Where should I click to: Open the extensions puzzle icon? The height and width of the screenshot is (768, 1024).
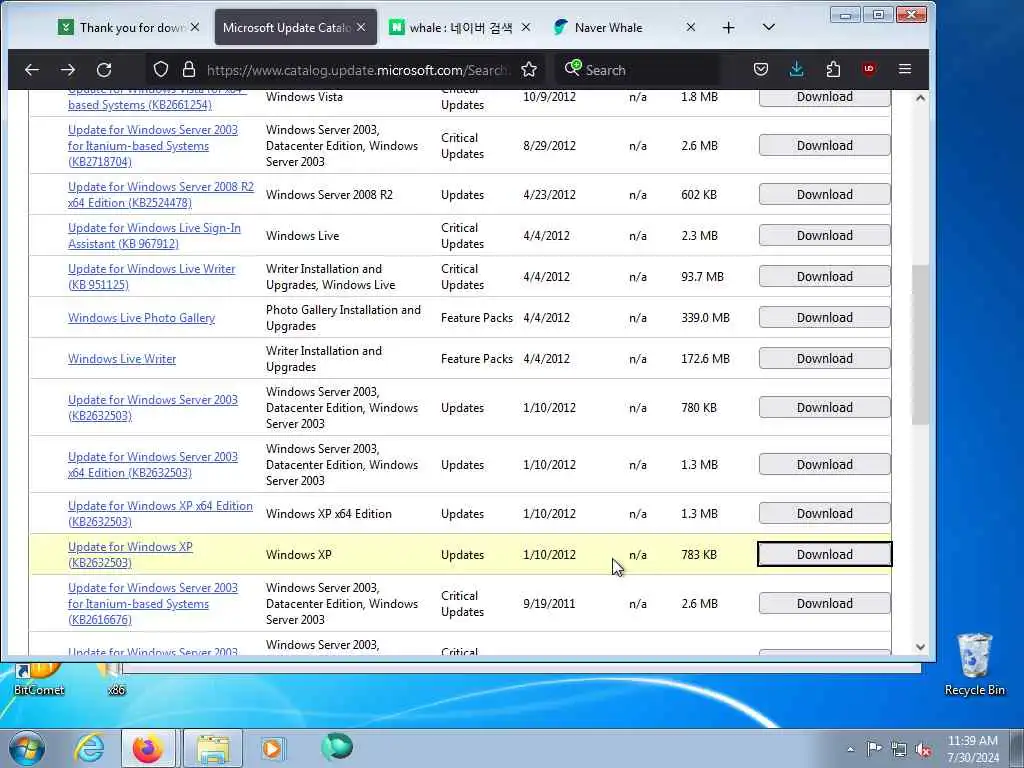pyautogui.click(x=833, y=69)
